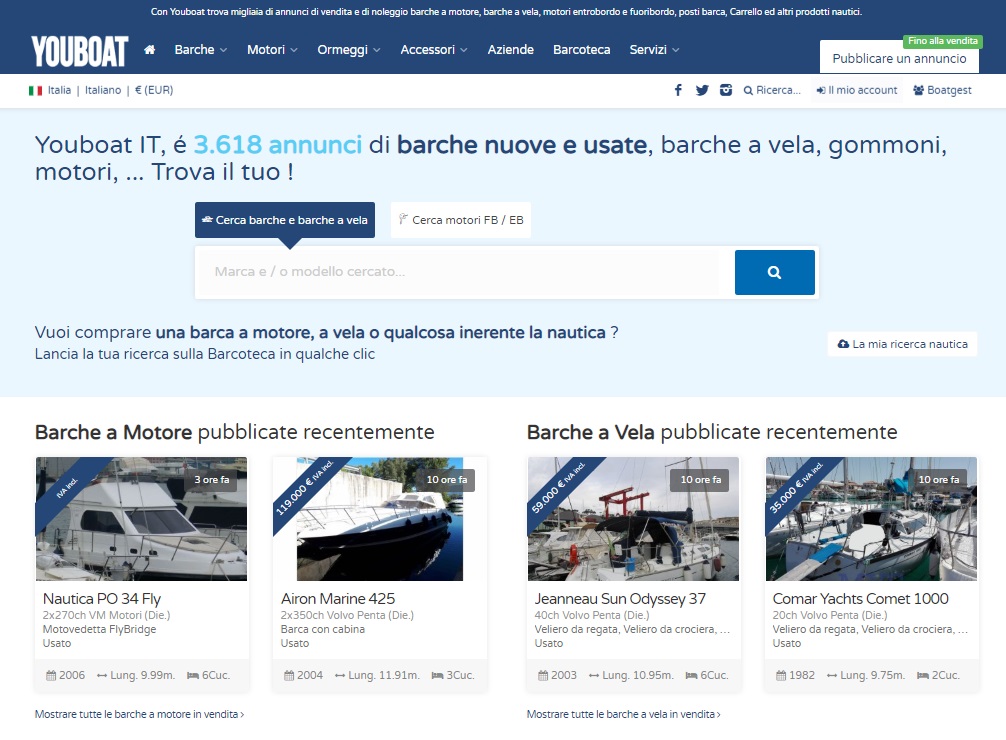Screen dimensions: 1006x740
Task: Click the calendar icon beside 2004
Action: pos(289,675)
